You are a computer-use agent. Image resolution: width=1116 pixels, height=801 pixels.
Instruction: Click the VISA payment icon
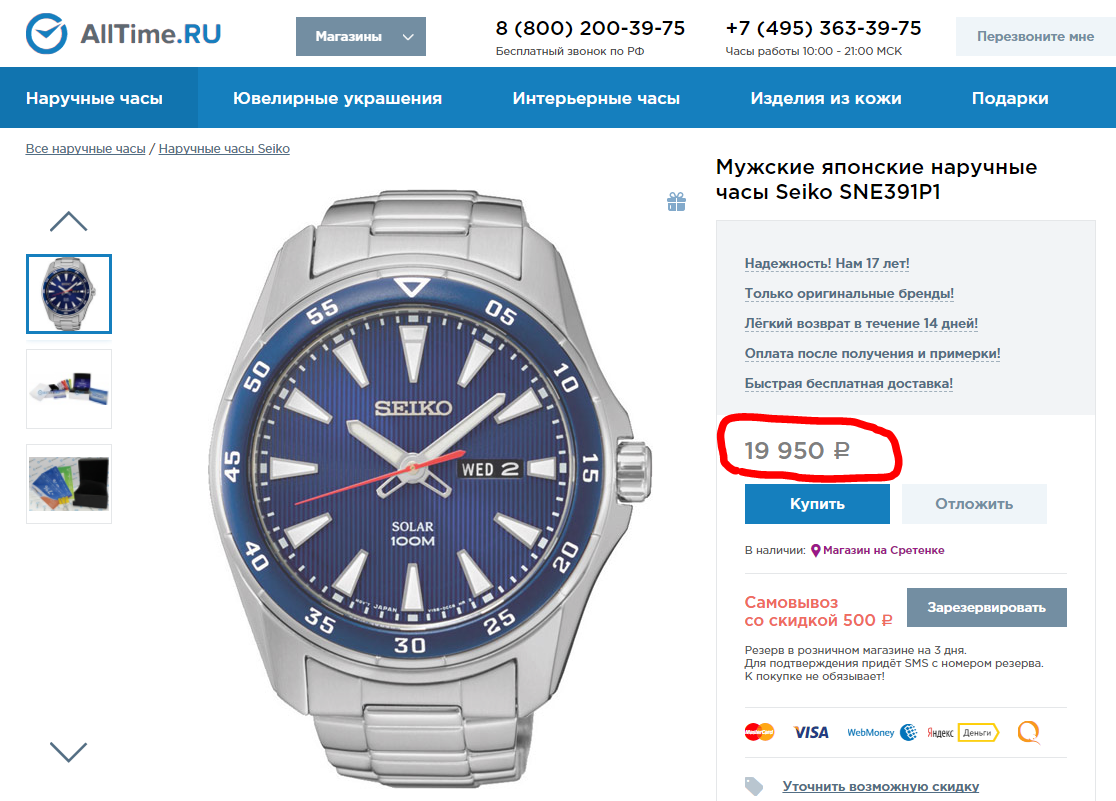811,732
